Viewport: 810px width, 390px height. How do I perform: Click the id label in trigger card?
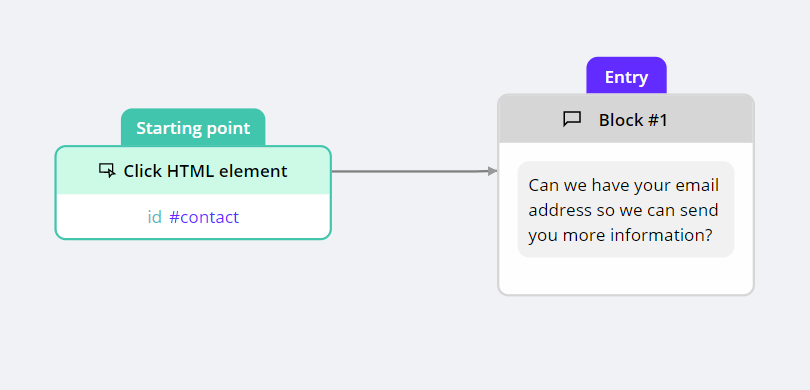point(154,217)
